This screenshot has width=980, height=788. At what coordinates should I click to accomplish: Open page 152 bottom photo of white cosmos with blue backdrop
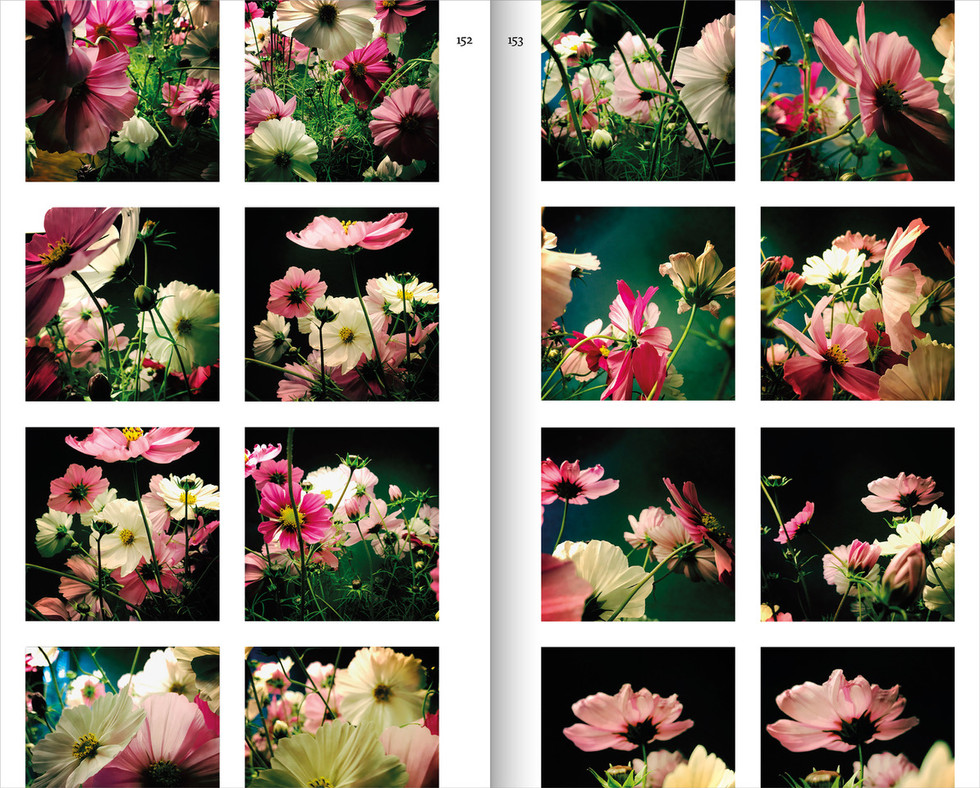[122, 717]
